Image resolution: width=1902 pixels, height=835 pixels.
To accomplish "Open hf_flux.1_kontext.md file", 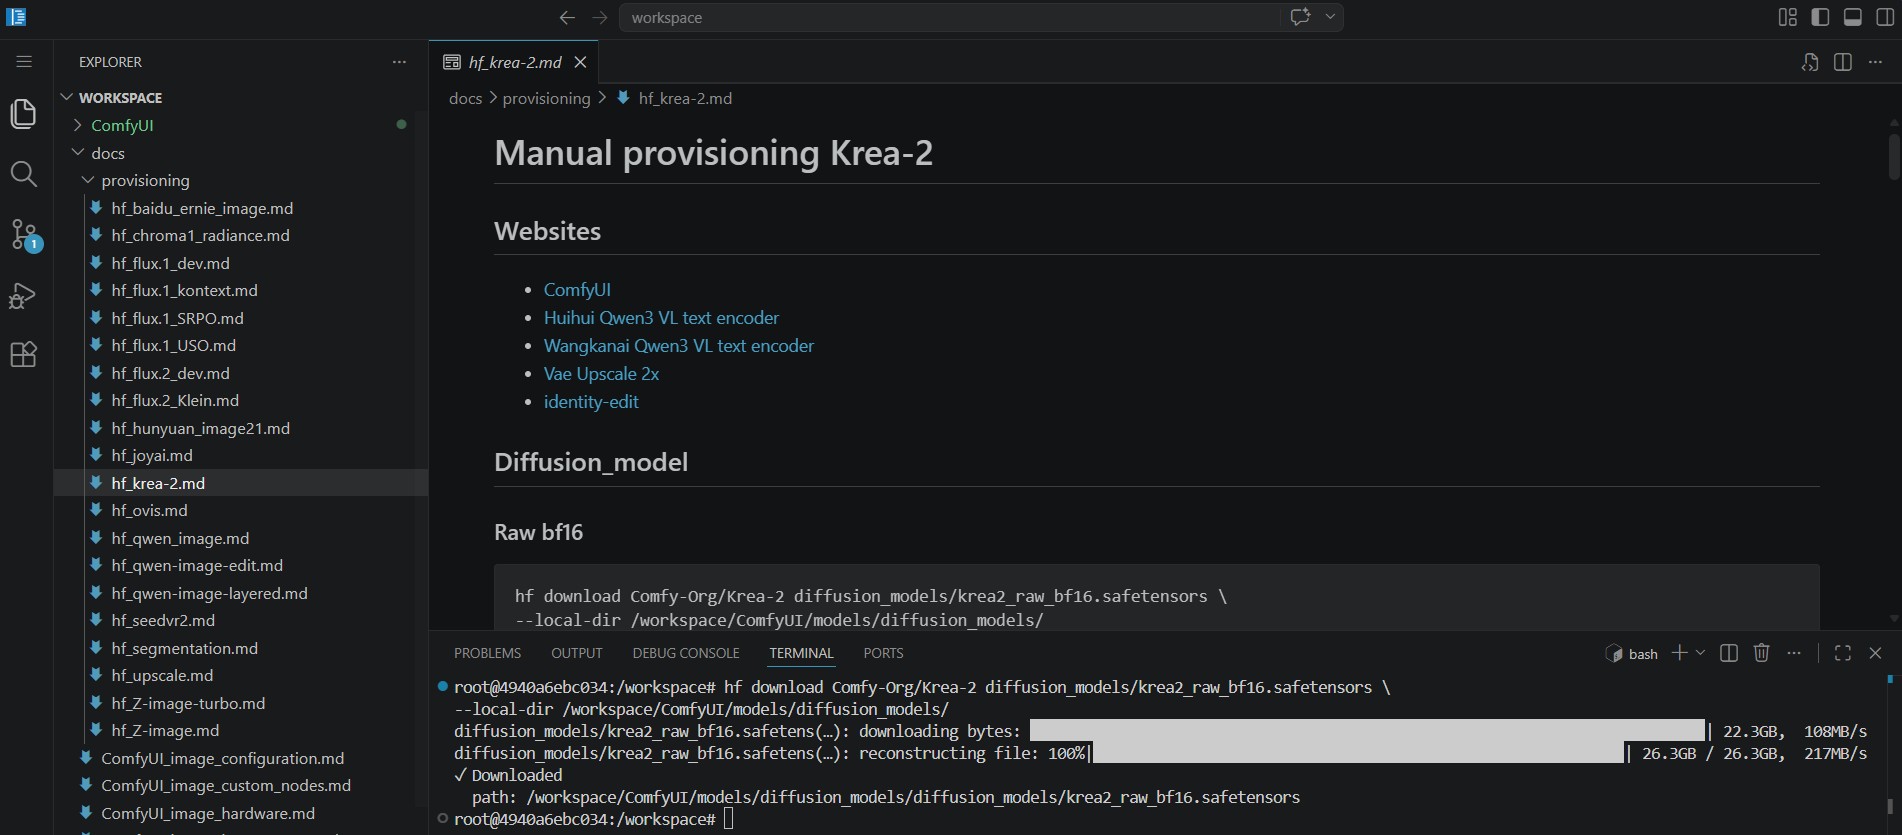I will (184, 290).
